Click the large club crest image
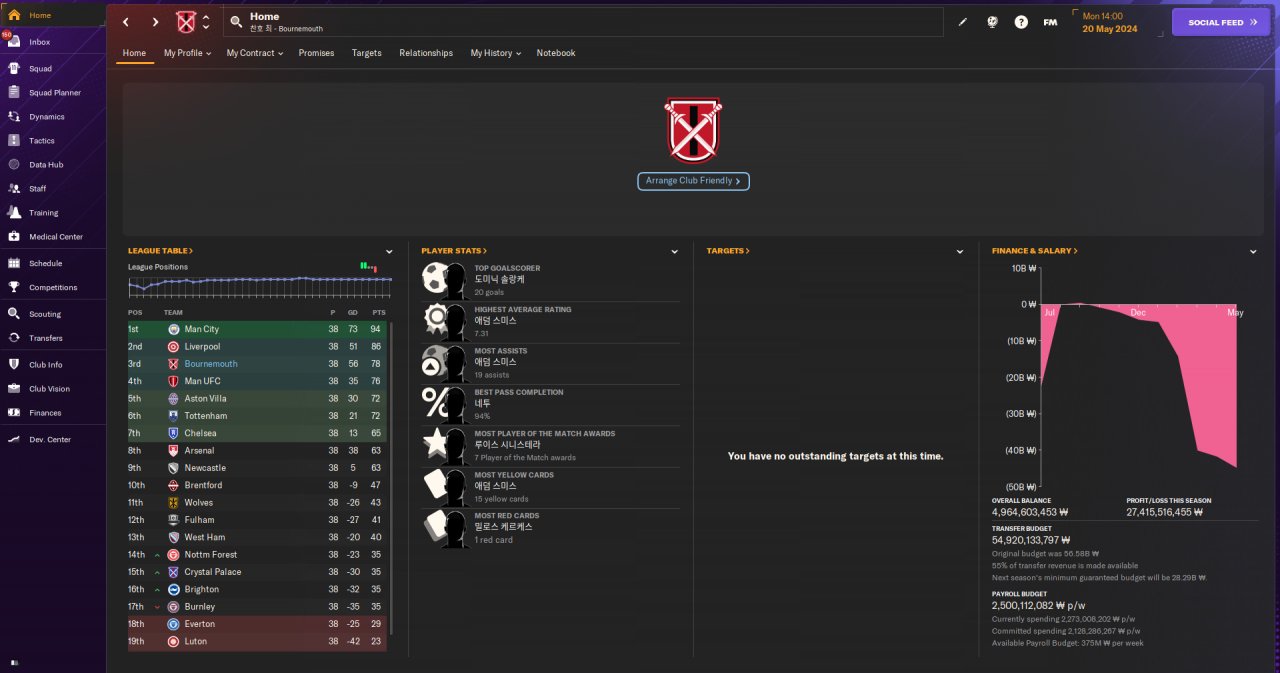 coord(693,130)
